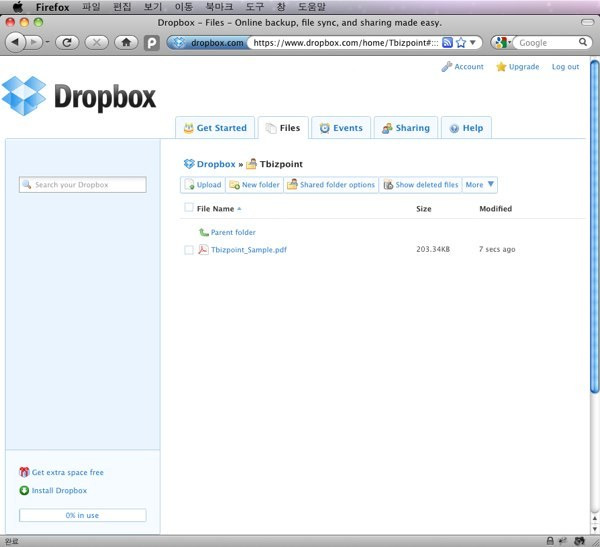
Task: Open the 보기 menu
Action: tap(153, 7)
